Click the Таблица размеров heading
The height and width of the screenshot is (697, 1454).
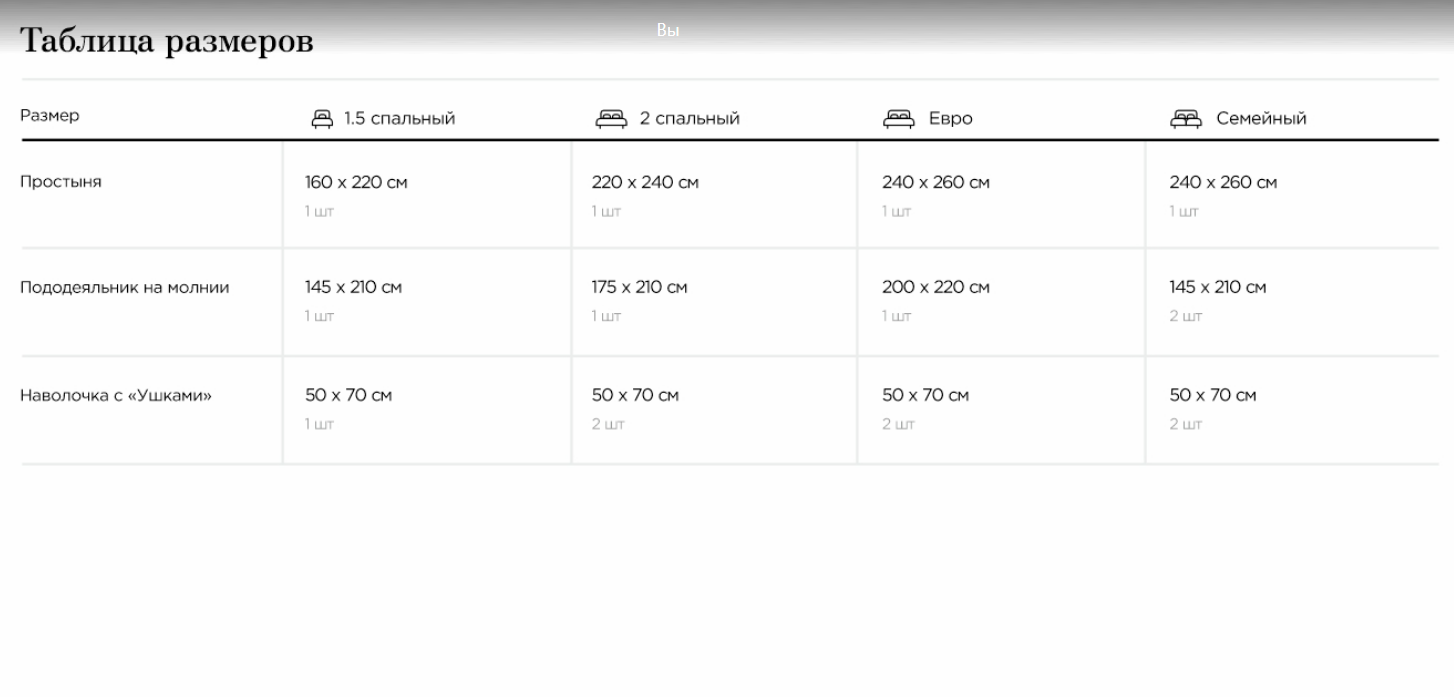click(167, 42)
